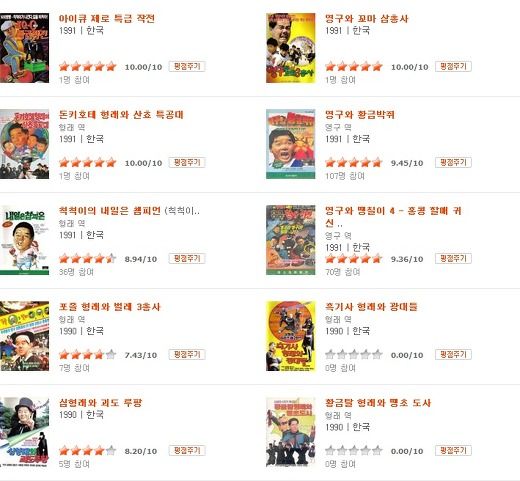Click the star rating of 영구와 황금박쥐
The image size is (520, 481).
[x=354, y=163]
